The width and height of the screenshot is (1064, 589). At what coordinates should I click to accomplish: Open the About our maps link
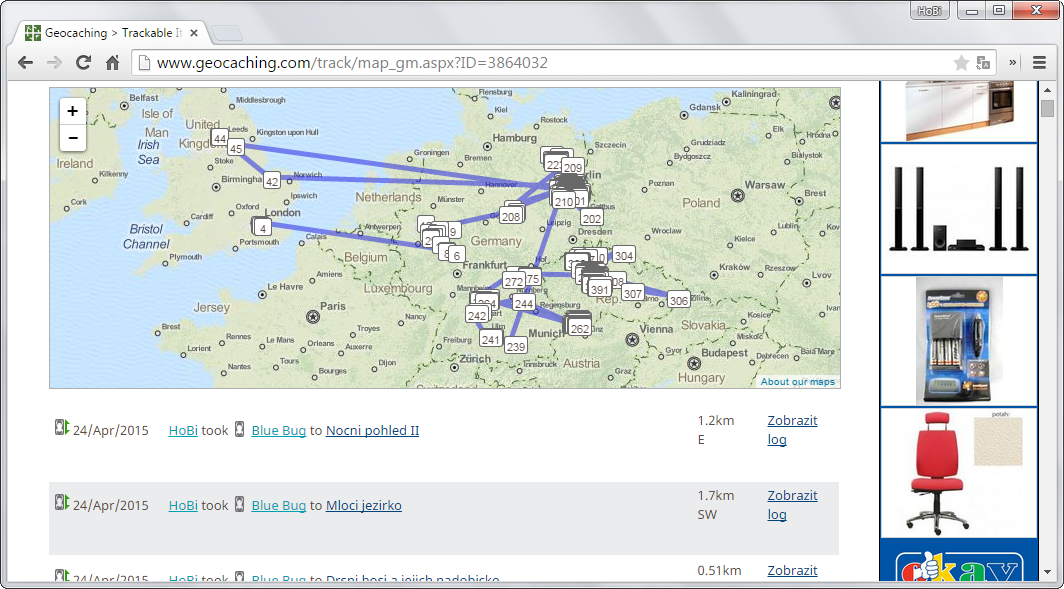797,381
